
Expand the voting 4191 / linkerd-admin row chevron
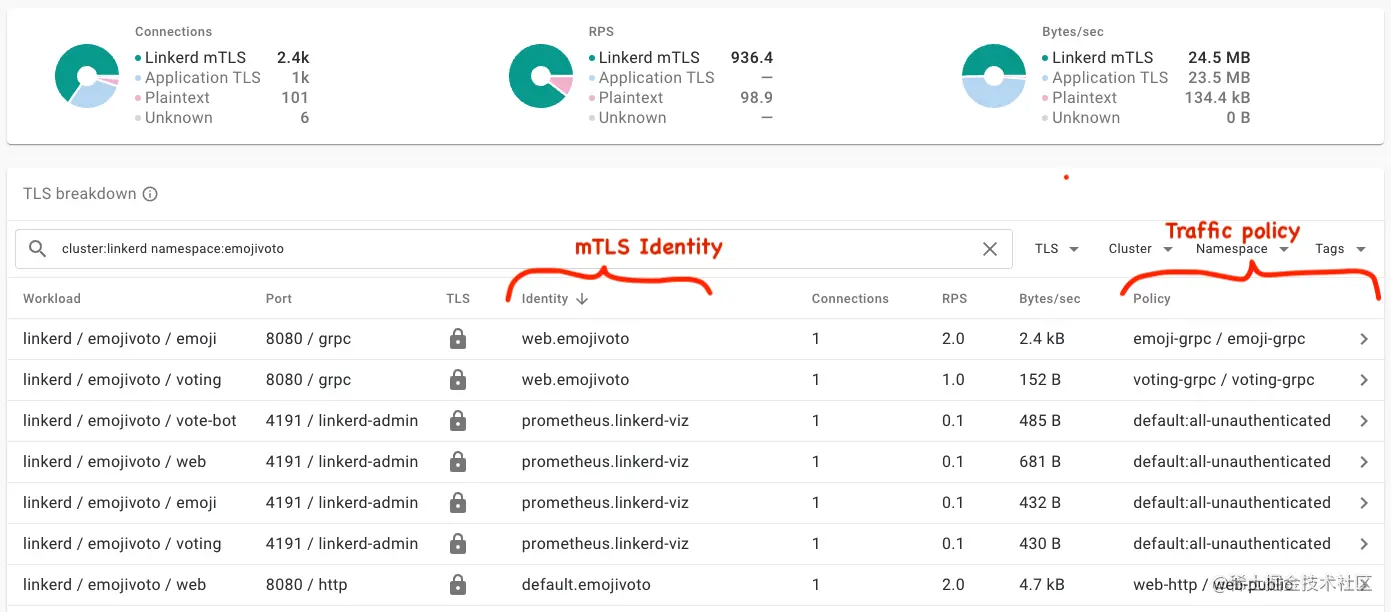1364,544
